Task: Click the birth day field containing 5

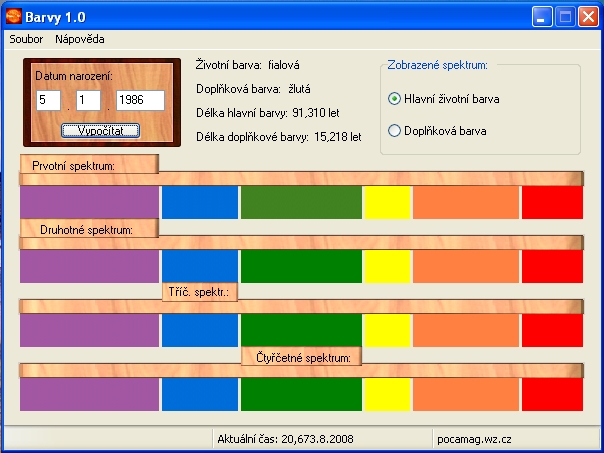Action: [x=47, y=101]
